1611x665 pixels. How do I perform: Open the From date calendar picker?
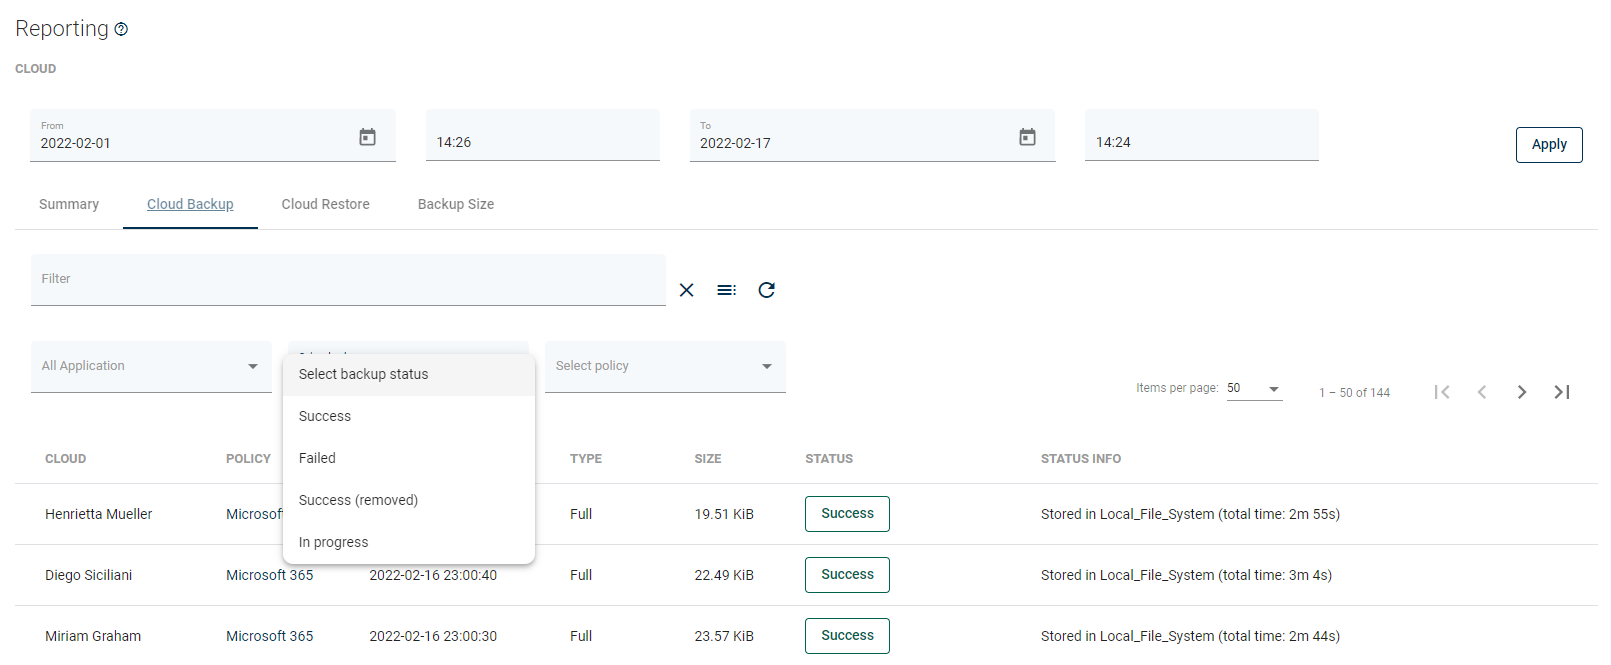tap(367, 137)
